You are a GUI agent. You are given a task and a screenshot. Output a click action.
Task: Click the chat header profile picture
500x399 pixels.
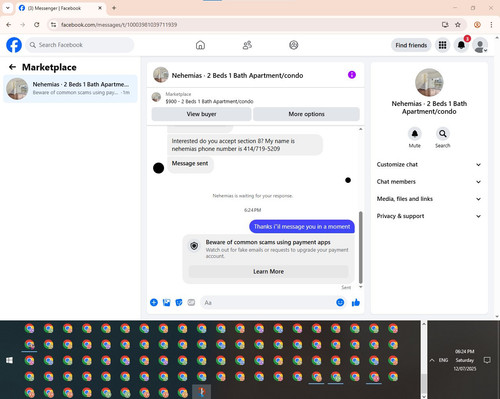tap(161, 75)
